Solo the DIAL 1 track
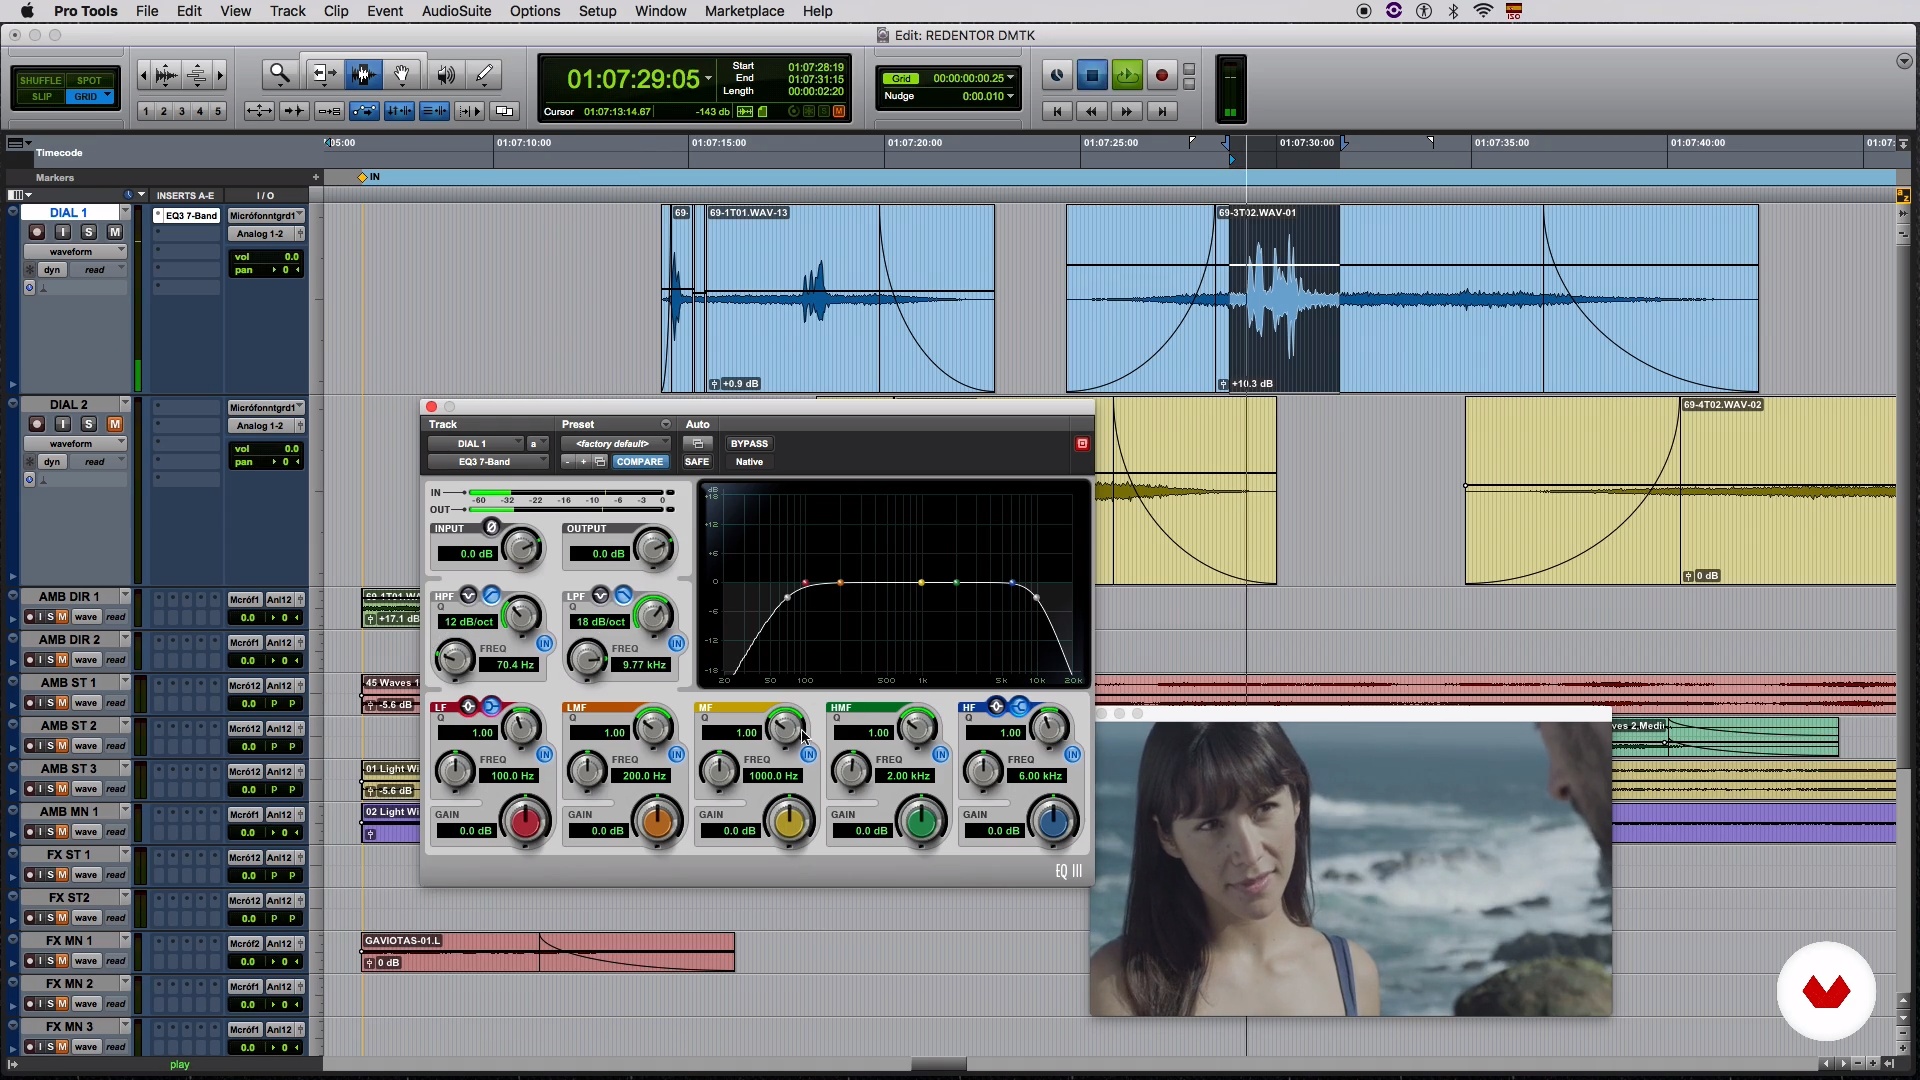Image resolution: width=1920 pixels, height=1080 pixels. (x=88, y=232)
